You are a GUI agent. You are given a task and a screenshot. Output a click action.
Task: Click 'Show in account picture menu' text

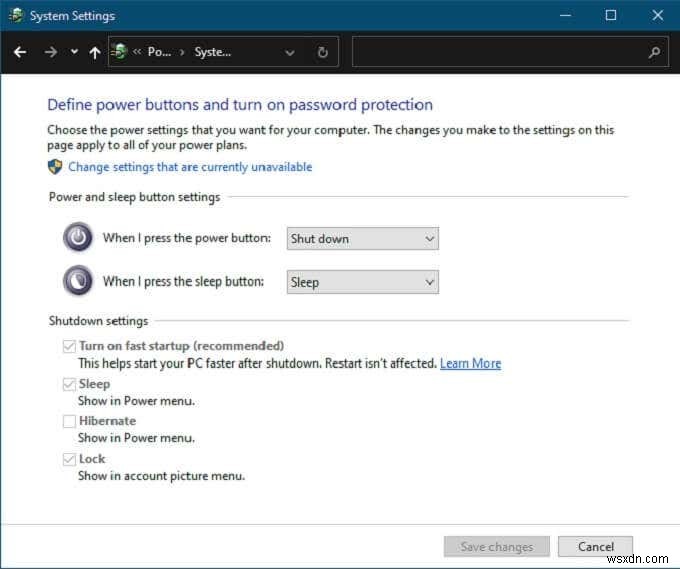(x=161, y=476)
